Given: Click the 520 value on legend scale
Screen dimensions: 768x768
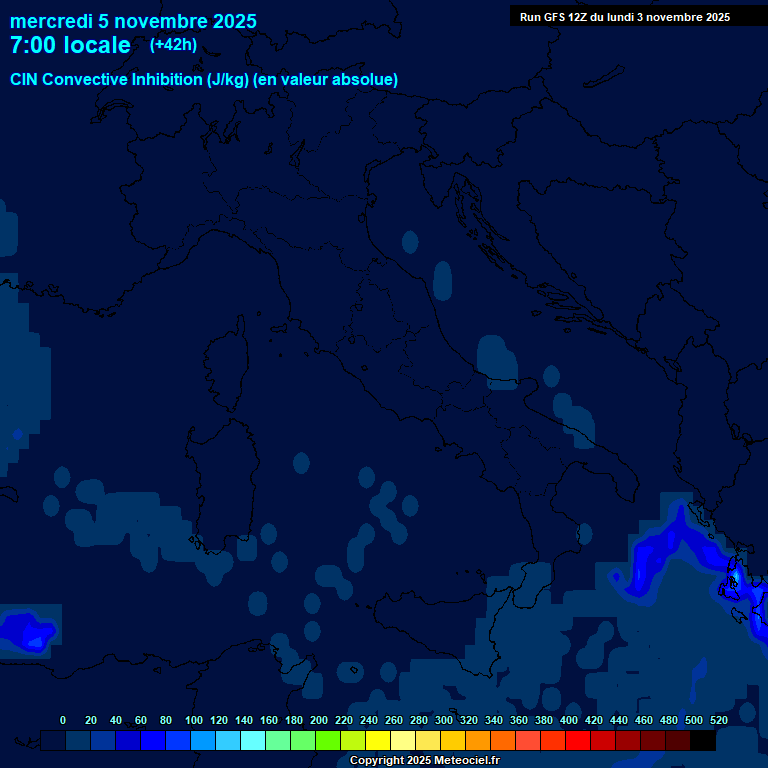Looking at the screenshot, I should click(718, 720).
